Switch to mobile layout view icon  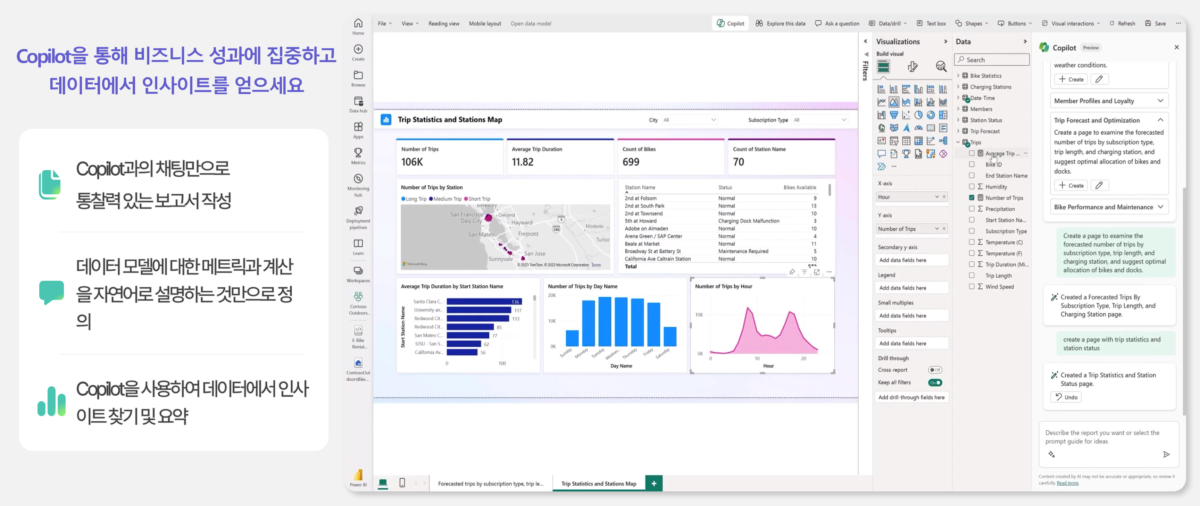[402, 483]
